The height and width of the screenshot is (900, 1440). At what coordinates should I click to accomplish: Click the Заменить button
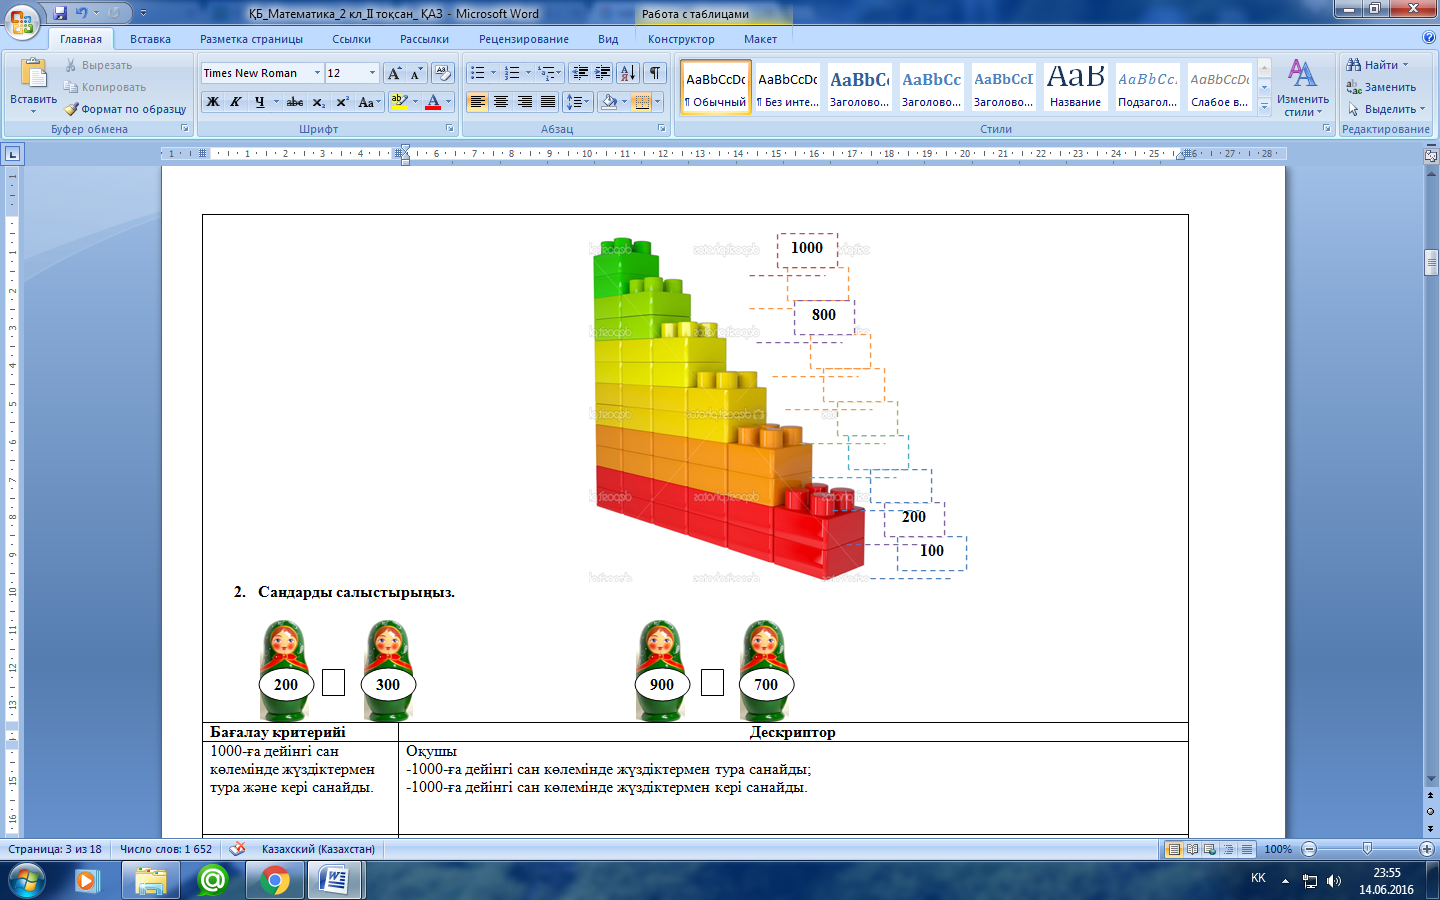coord(1381,87)
